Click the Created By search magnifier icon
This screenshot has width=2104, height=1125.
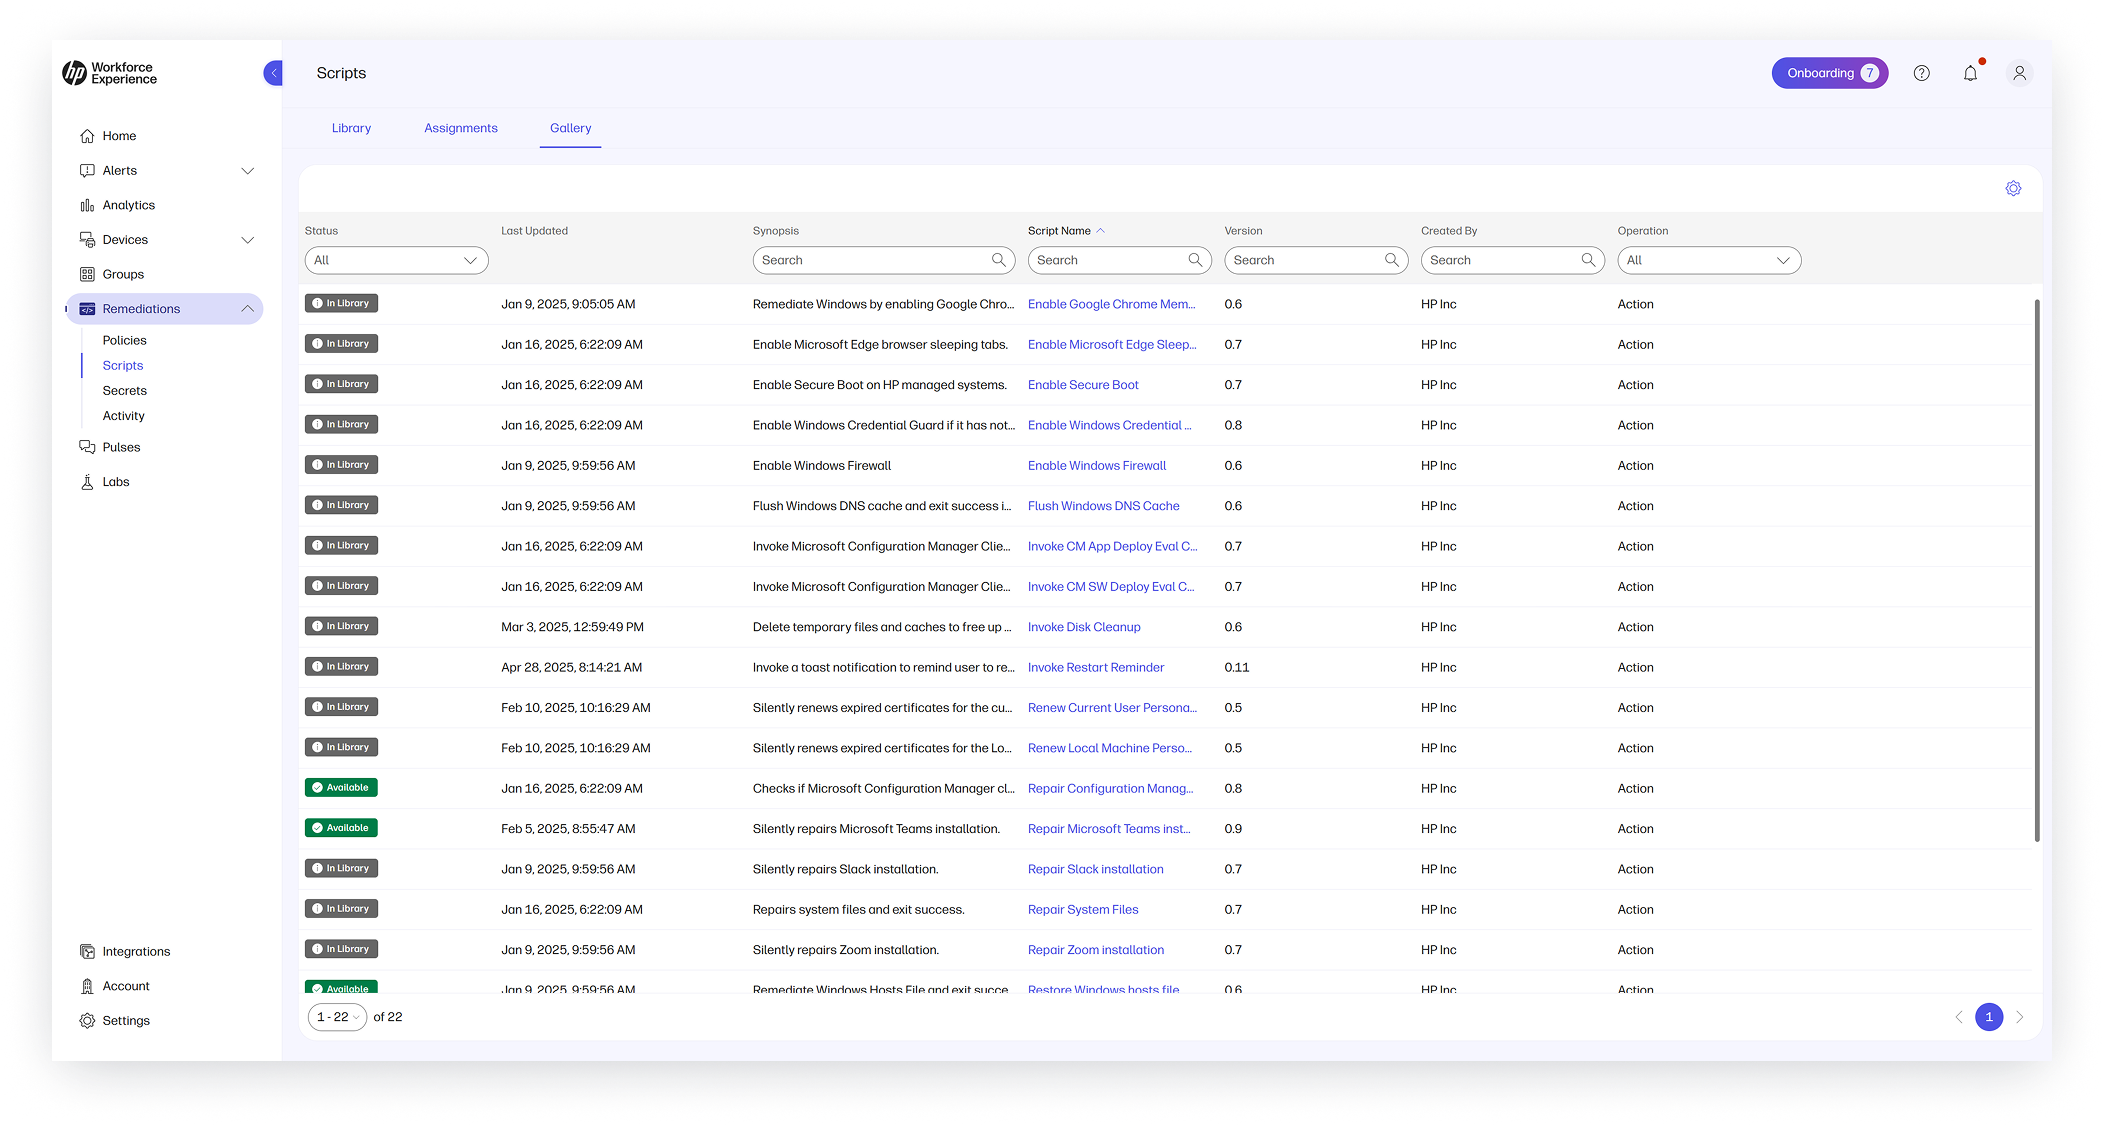click(1588, 260)
